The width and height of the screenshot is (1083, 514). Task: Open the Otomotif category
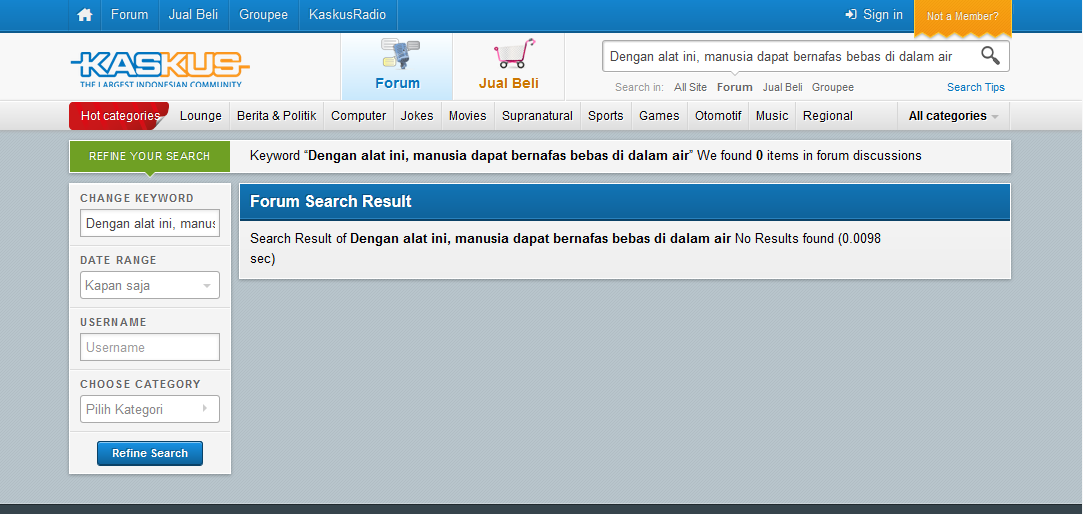pos(718,116)
